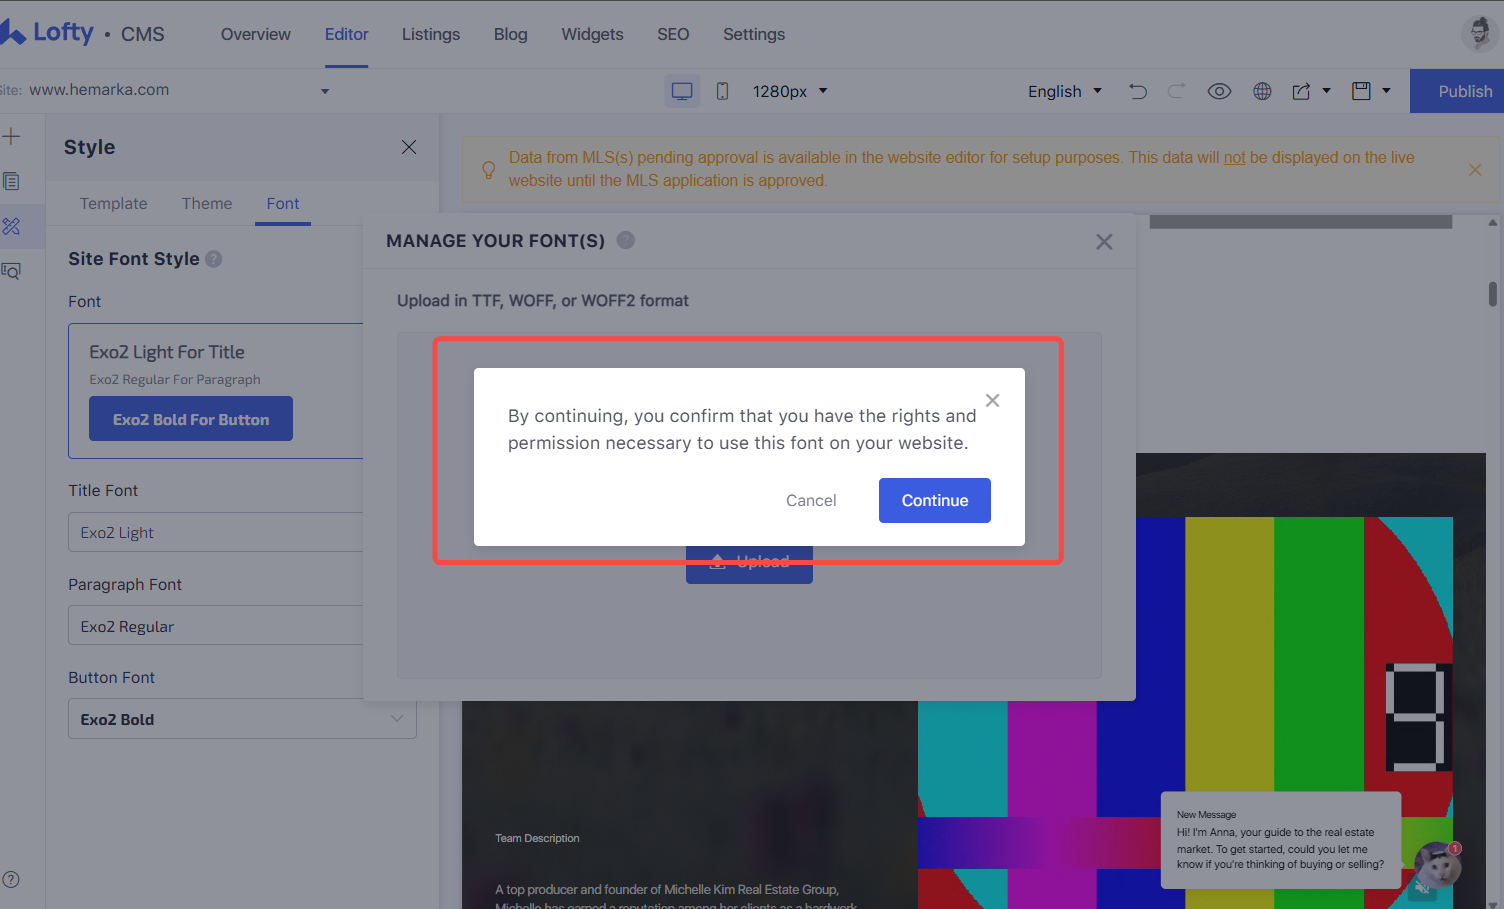Viewport: 1504px width, 909px height.
Task: Click Continue to confirm font rights
Action: click(935, 500)
